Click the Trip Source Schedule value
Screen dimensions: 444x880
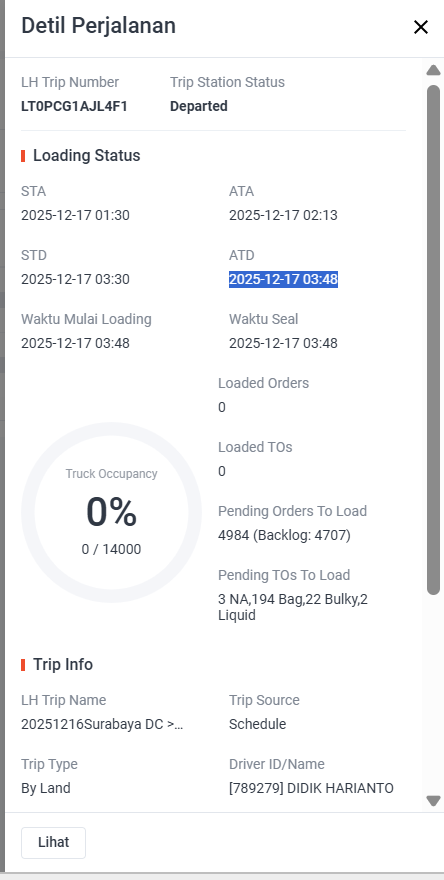(x=258, y=724)
